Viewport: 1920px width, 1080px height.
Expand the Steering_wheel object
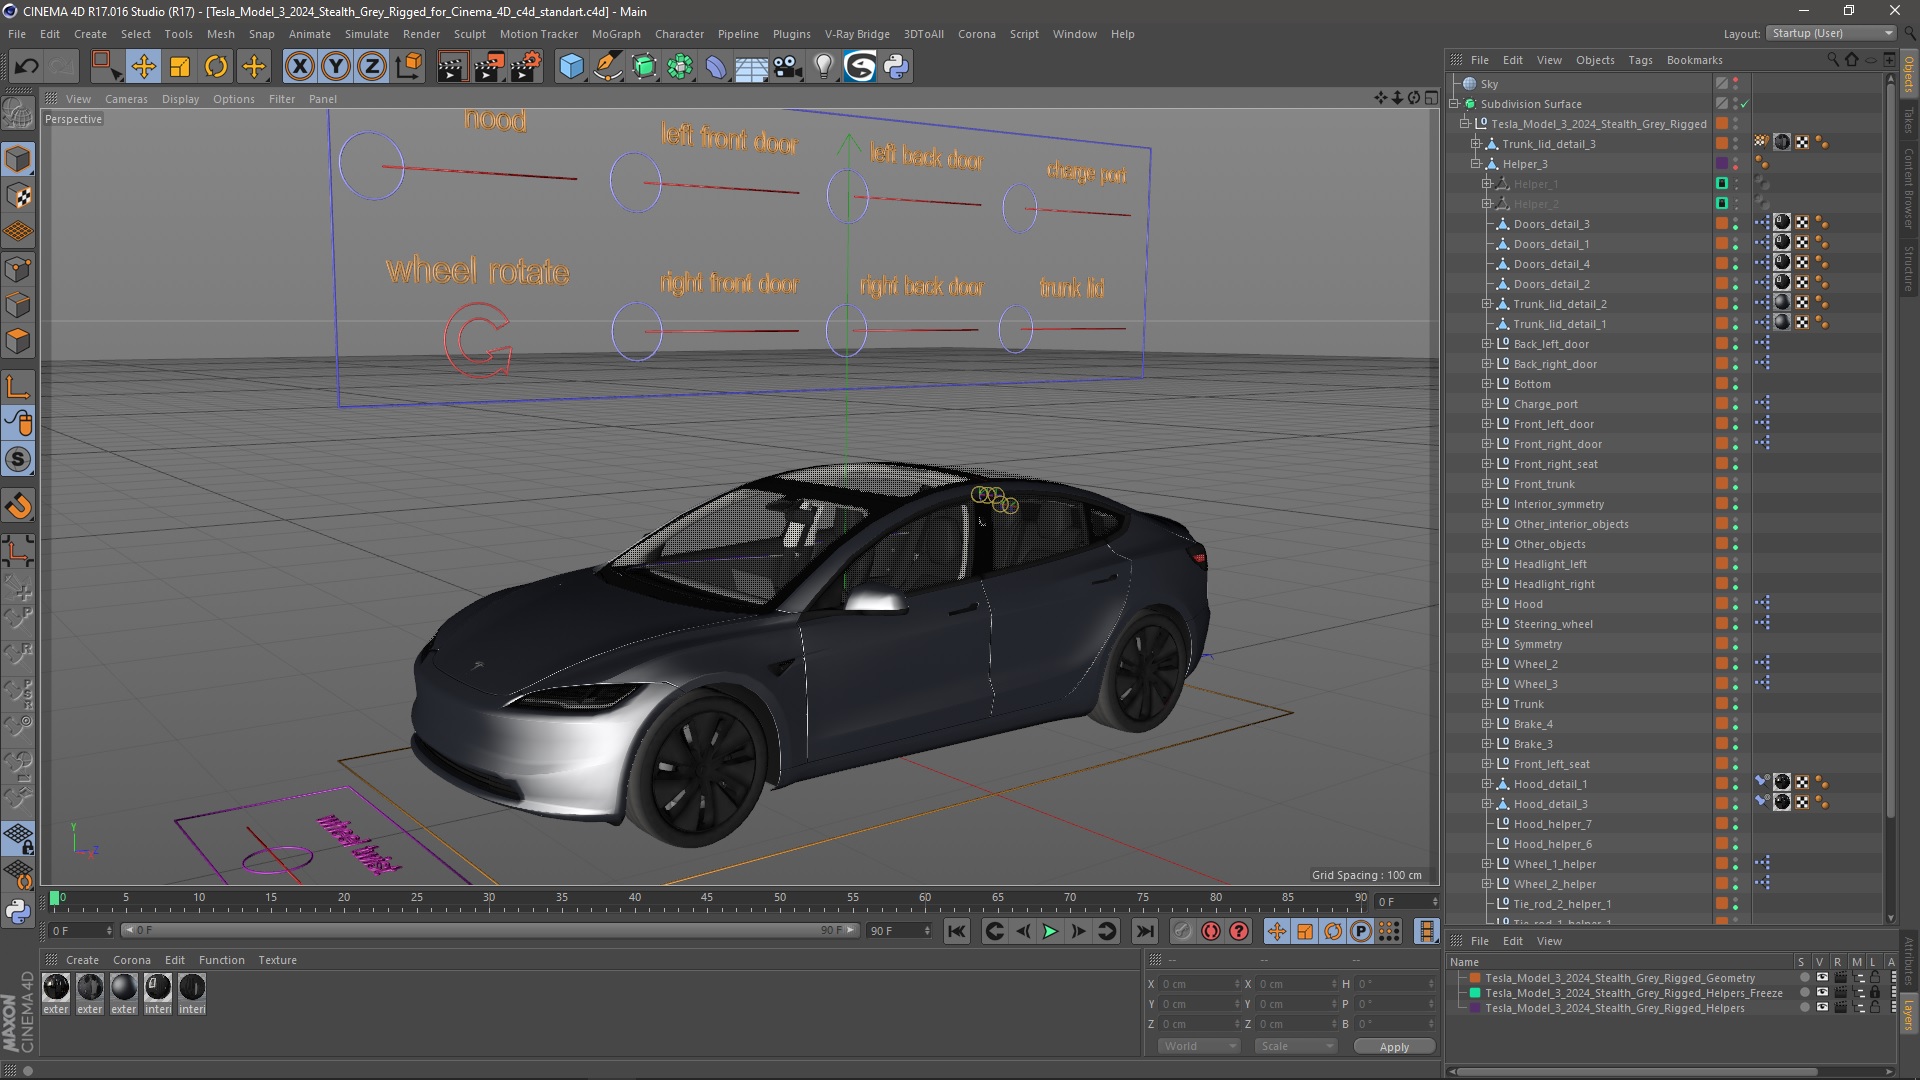(1487, 624)
